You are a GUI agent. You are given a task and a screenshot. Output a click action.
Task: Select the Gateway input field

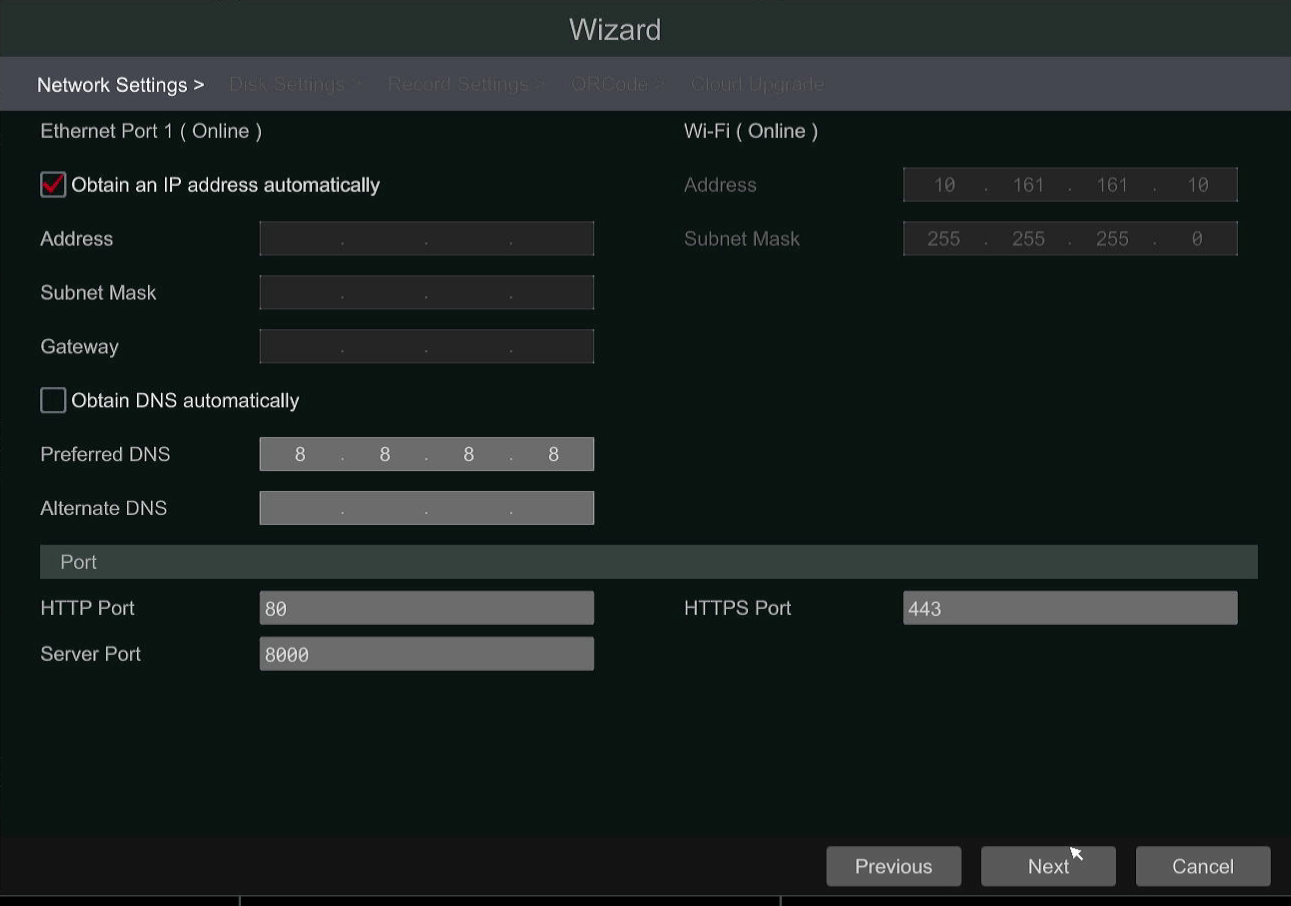427,347
